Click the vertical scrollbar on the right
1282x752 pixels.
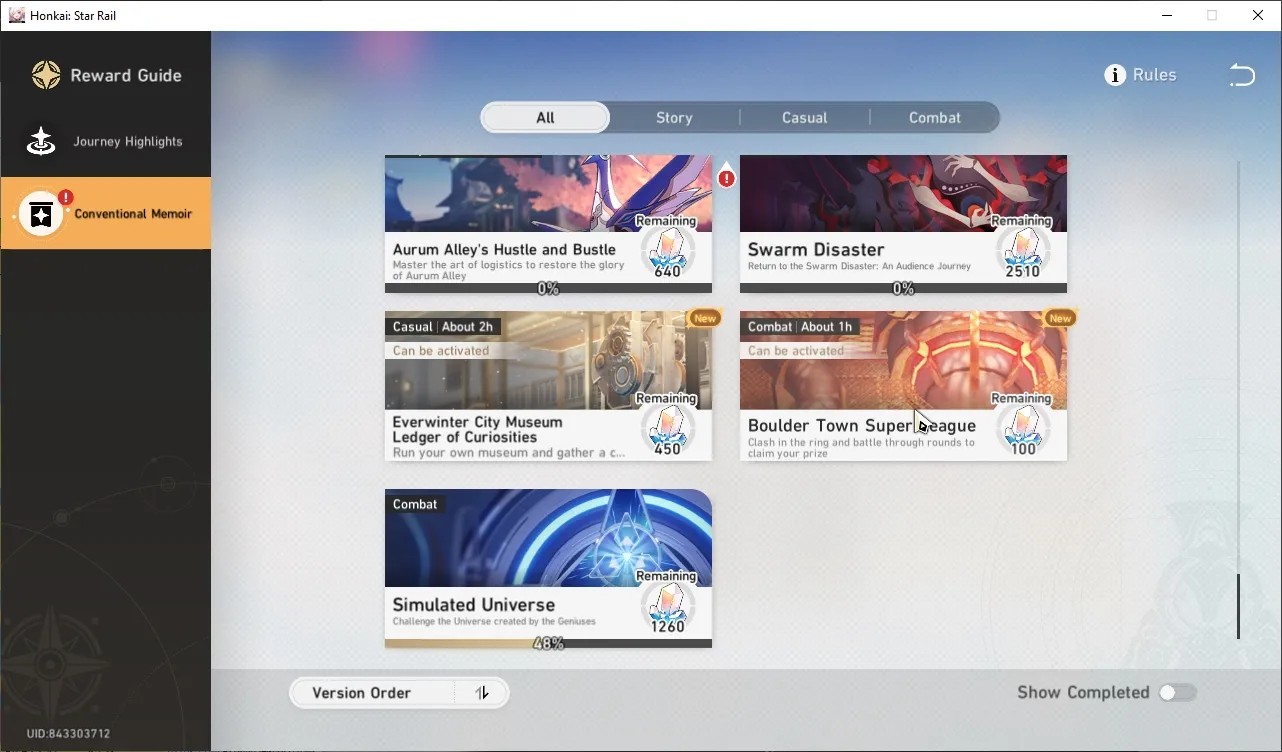(1238, 400)
